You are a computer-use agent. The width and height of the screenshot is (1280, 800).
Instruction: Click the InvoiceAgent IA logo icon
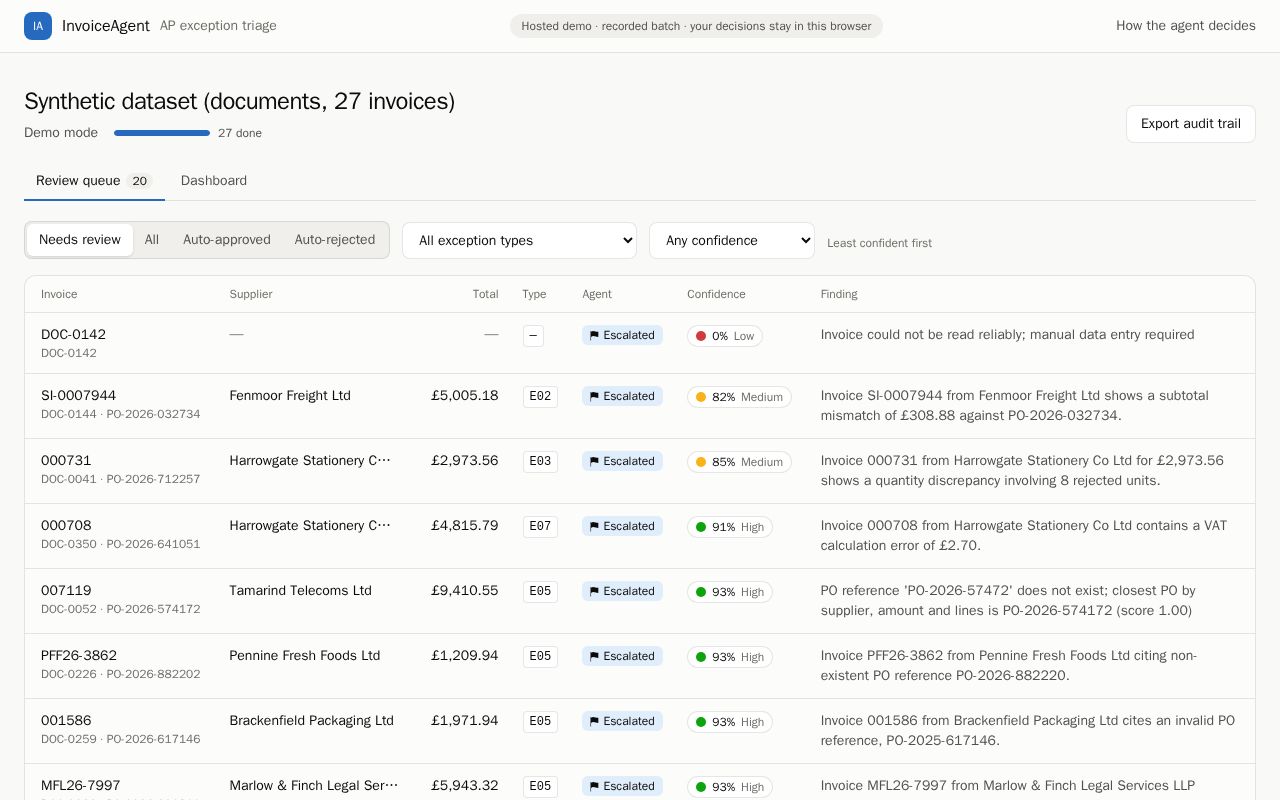point(38,26)
